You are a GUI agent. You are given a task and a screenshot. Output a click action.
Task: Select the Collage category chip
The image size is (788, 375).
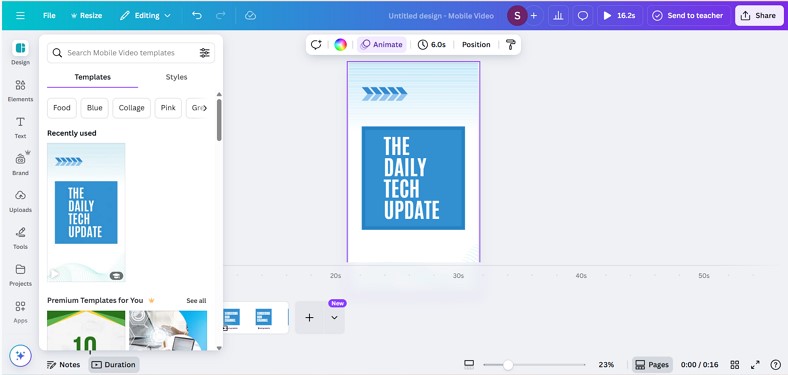tap(131, 108)
